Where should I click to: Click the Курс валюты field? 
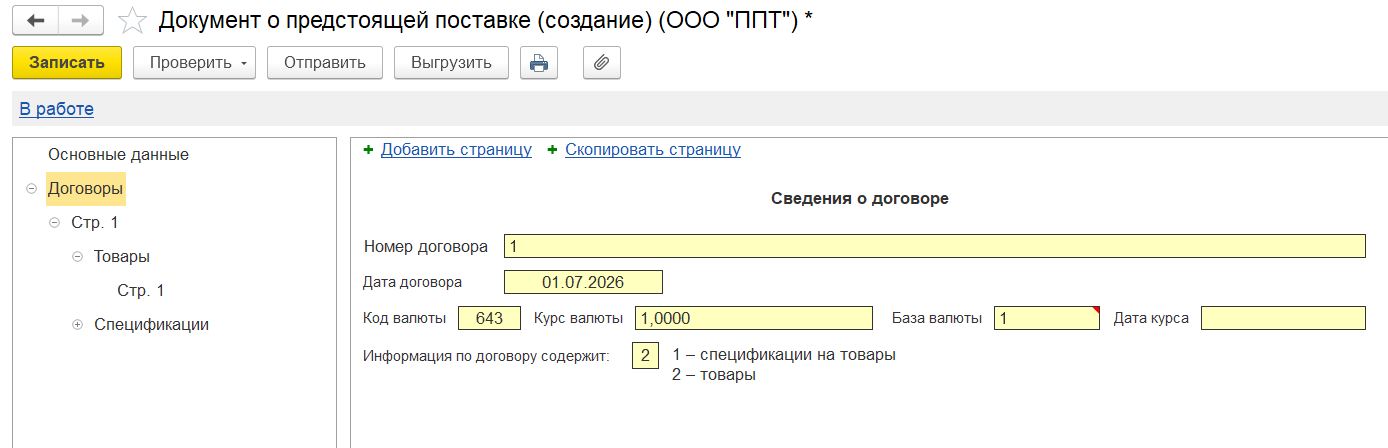pos(754,318)
